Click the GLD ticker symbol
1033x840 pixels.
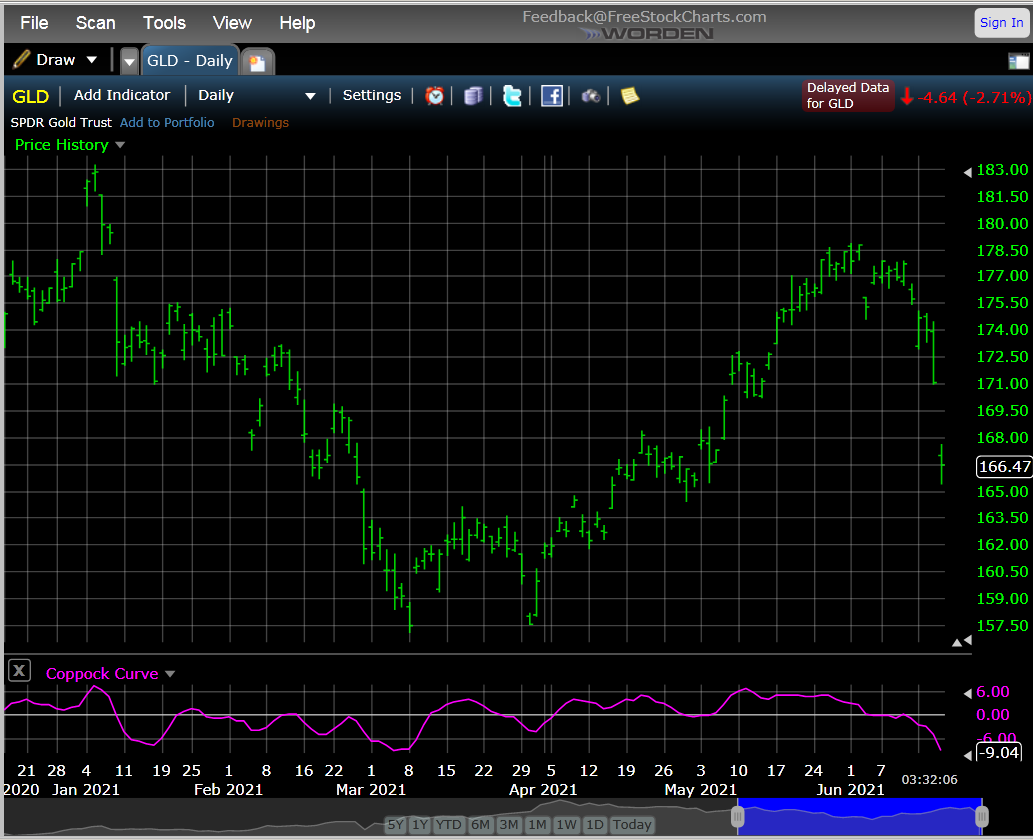tap(30, 96)
